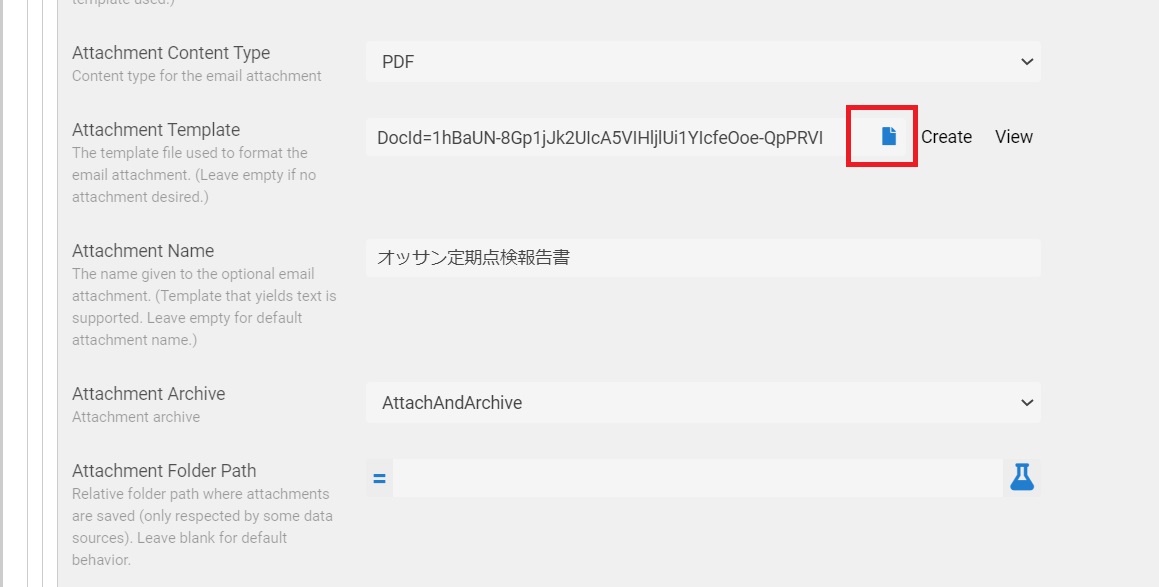The height and width of the screenshot is (587, 1159).
Task: Click 'Content type for the email attachment' description
Action: (197, 76)
